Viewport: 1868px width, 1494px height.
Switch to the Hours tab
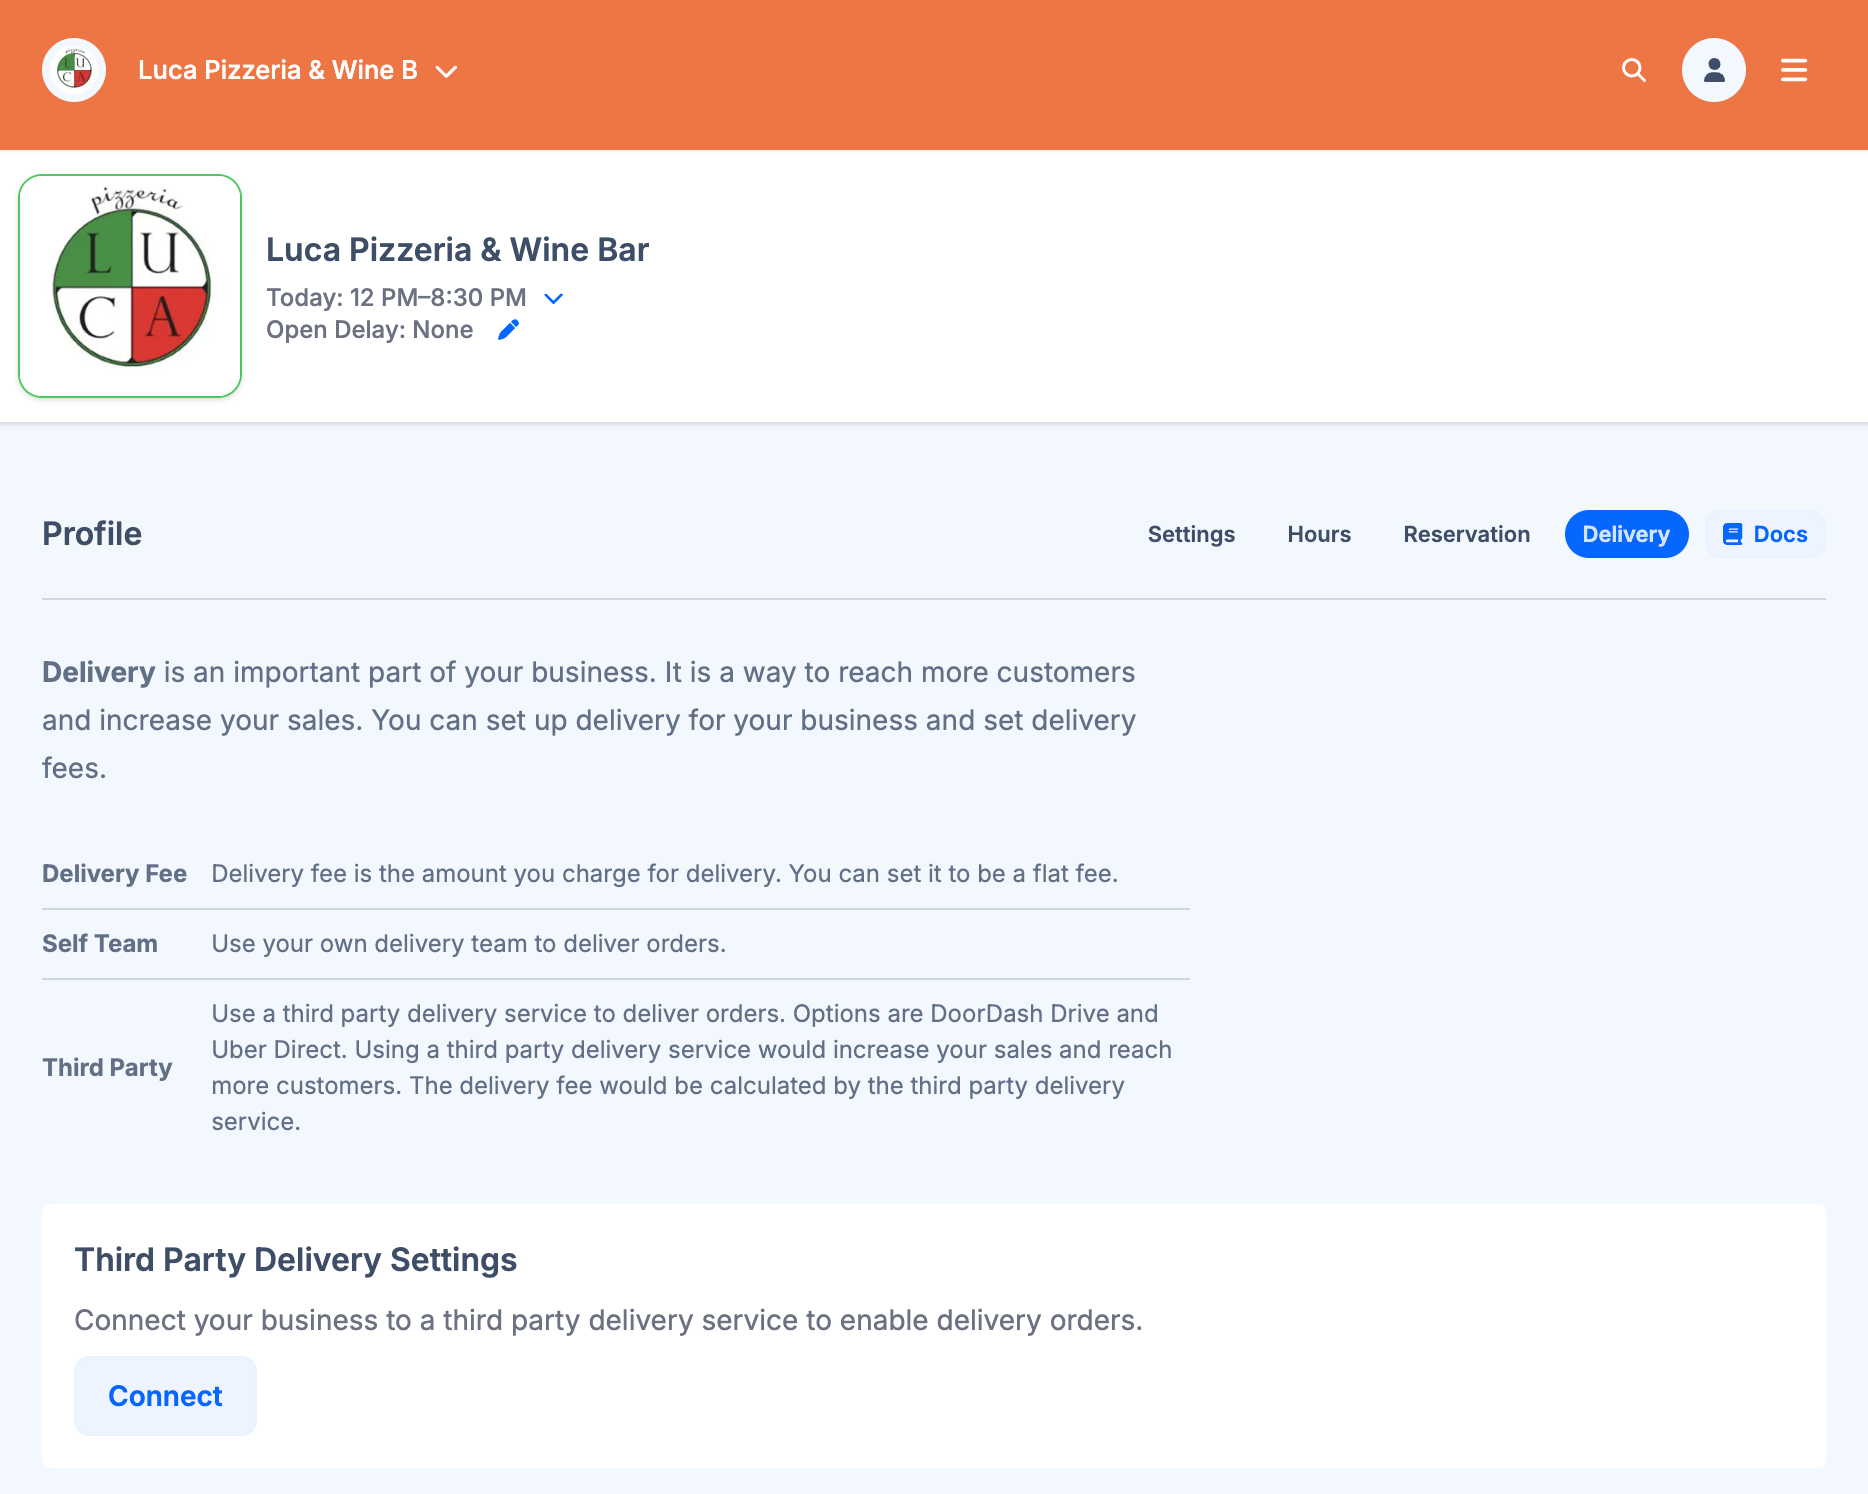coord(1319,534)
